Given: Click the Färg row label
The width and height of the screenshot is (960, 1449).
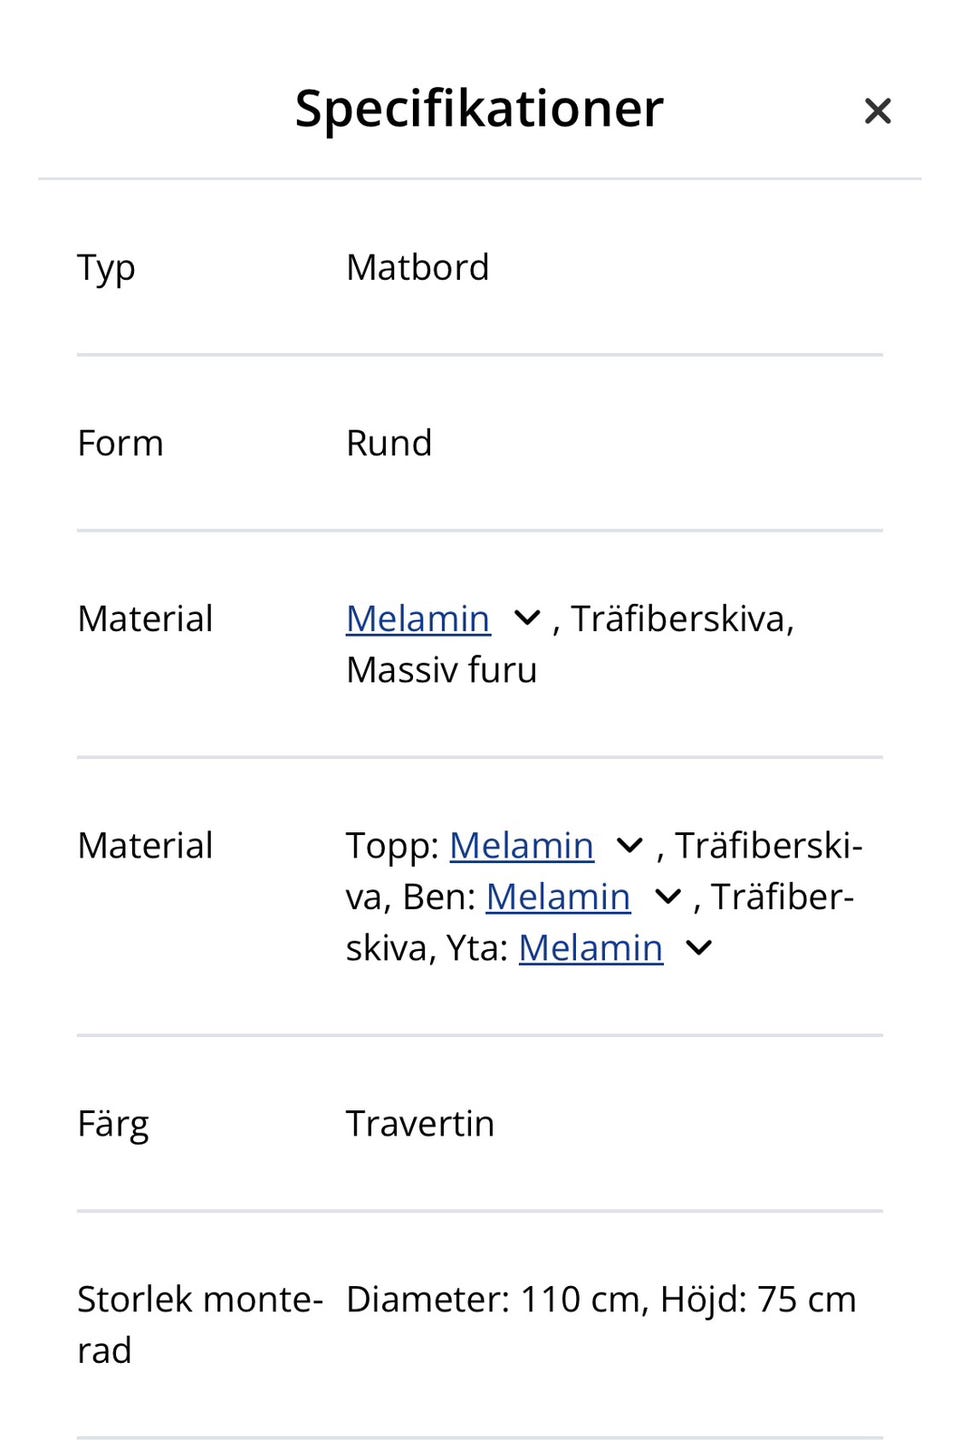Looking at the screenshot, I should coord(113,1124).
